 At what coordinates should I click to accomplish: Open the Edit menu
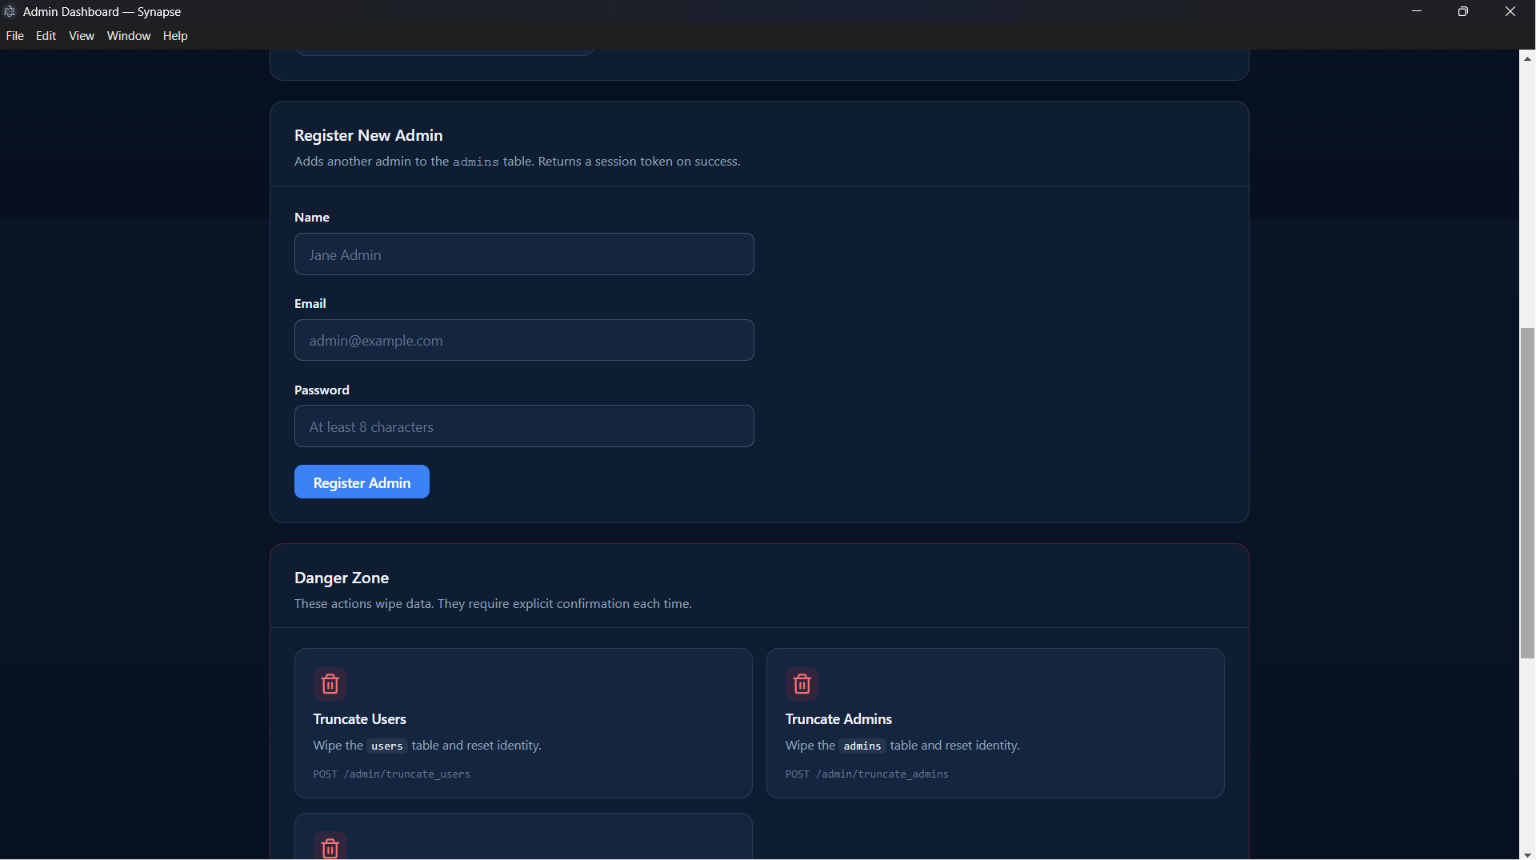tap(46, 36)
